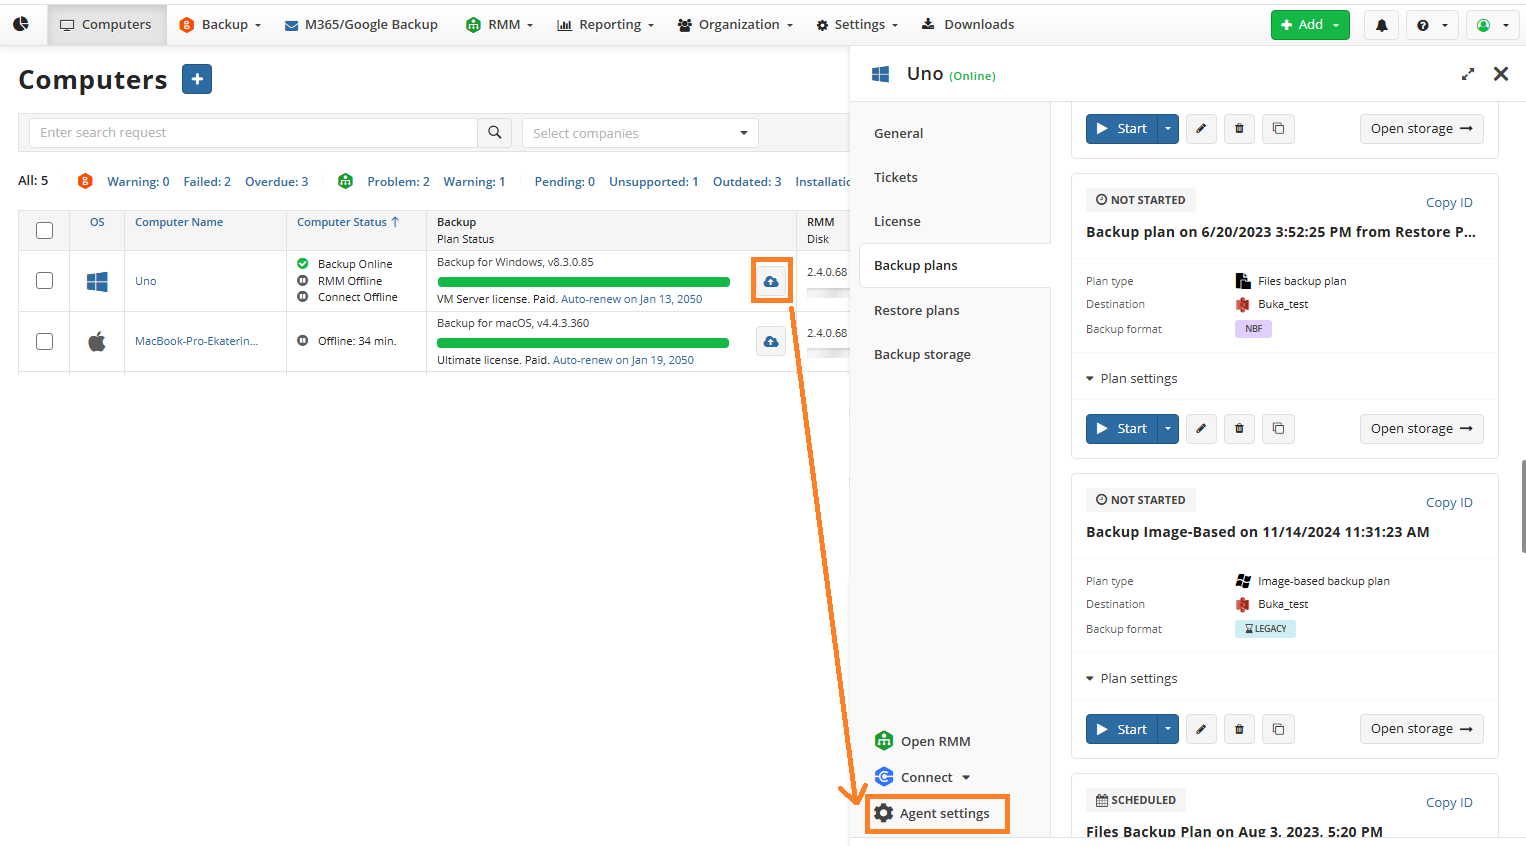Click Copy ID link for Image-Based plan
This screenshot has height=846, width=1526.
1448,502
